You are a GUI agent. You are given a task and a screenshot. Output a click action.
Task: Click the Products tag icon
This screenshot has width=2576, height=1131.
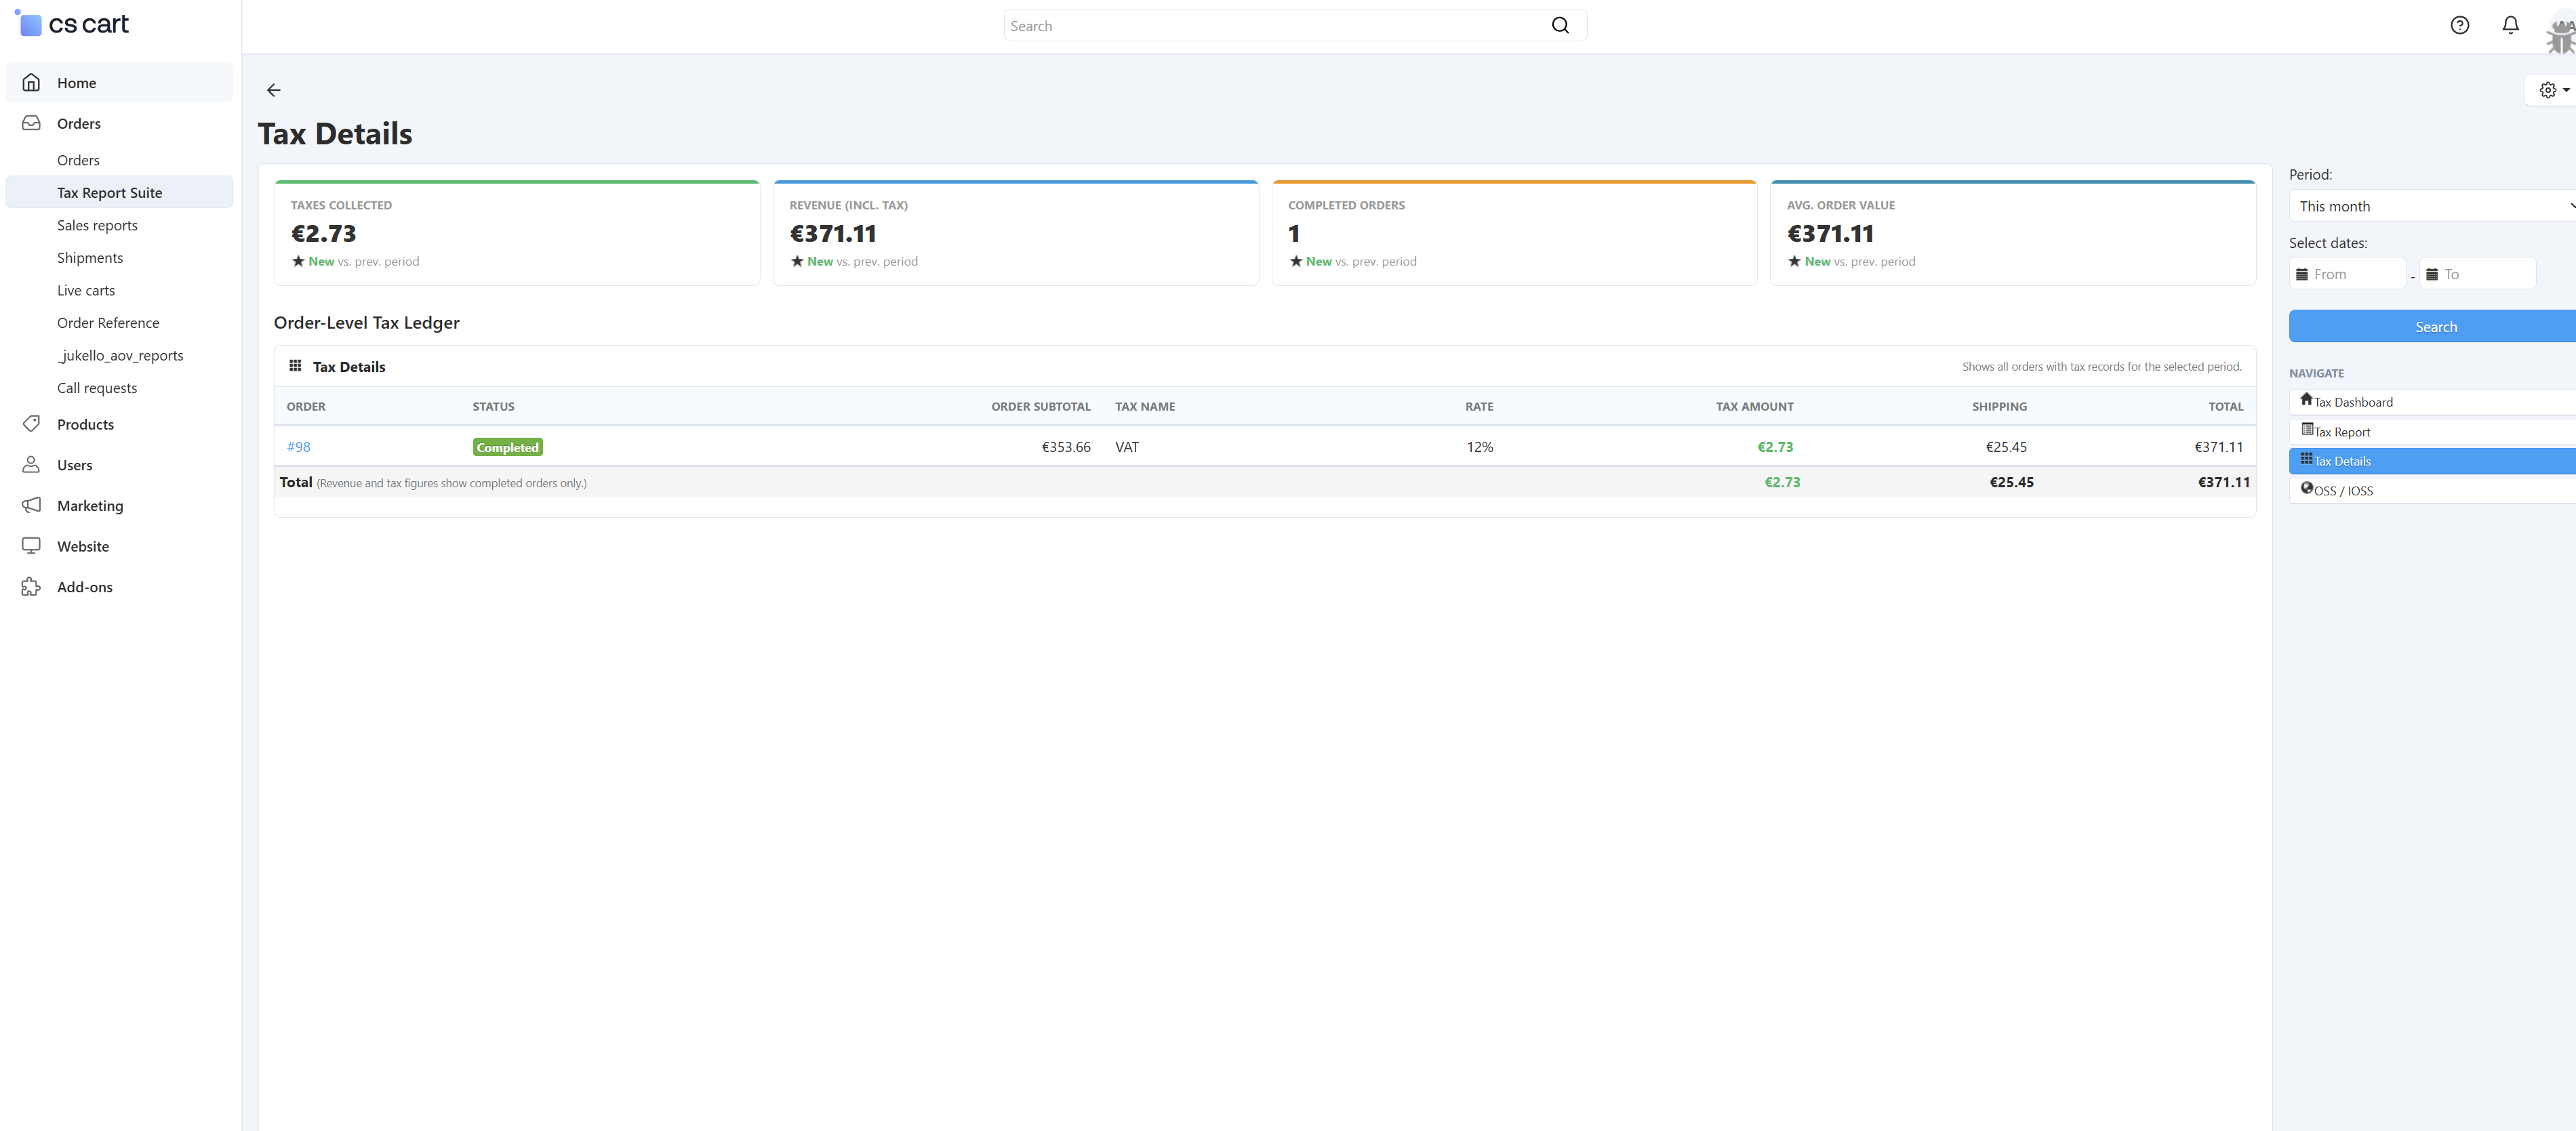(32, 424)
